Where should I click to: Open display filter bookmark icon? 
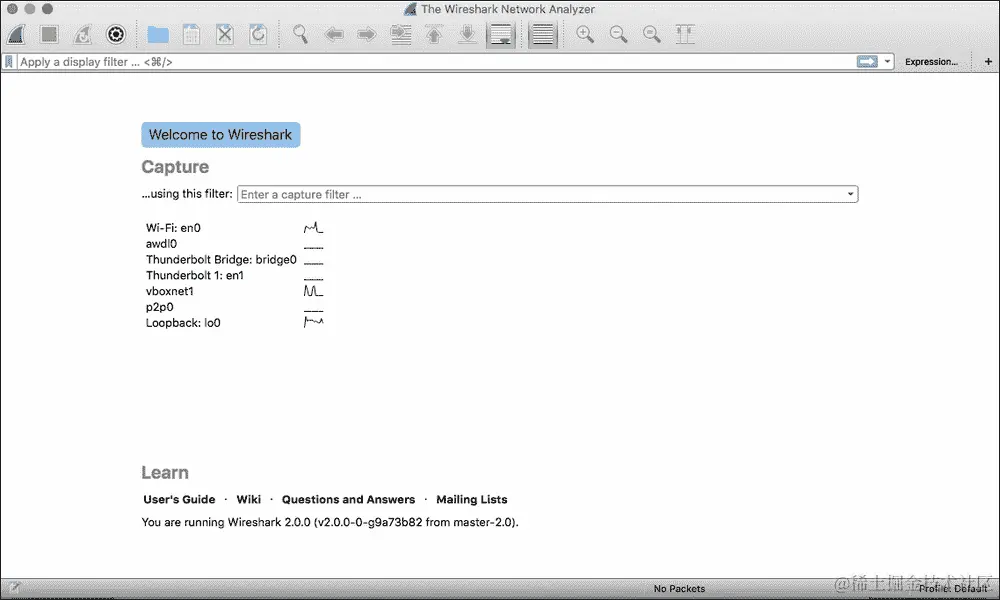click(9, 62)
